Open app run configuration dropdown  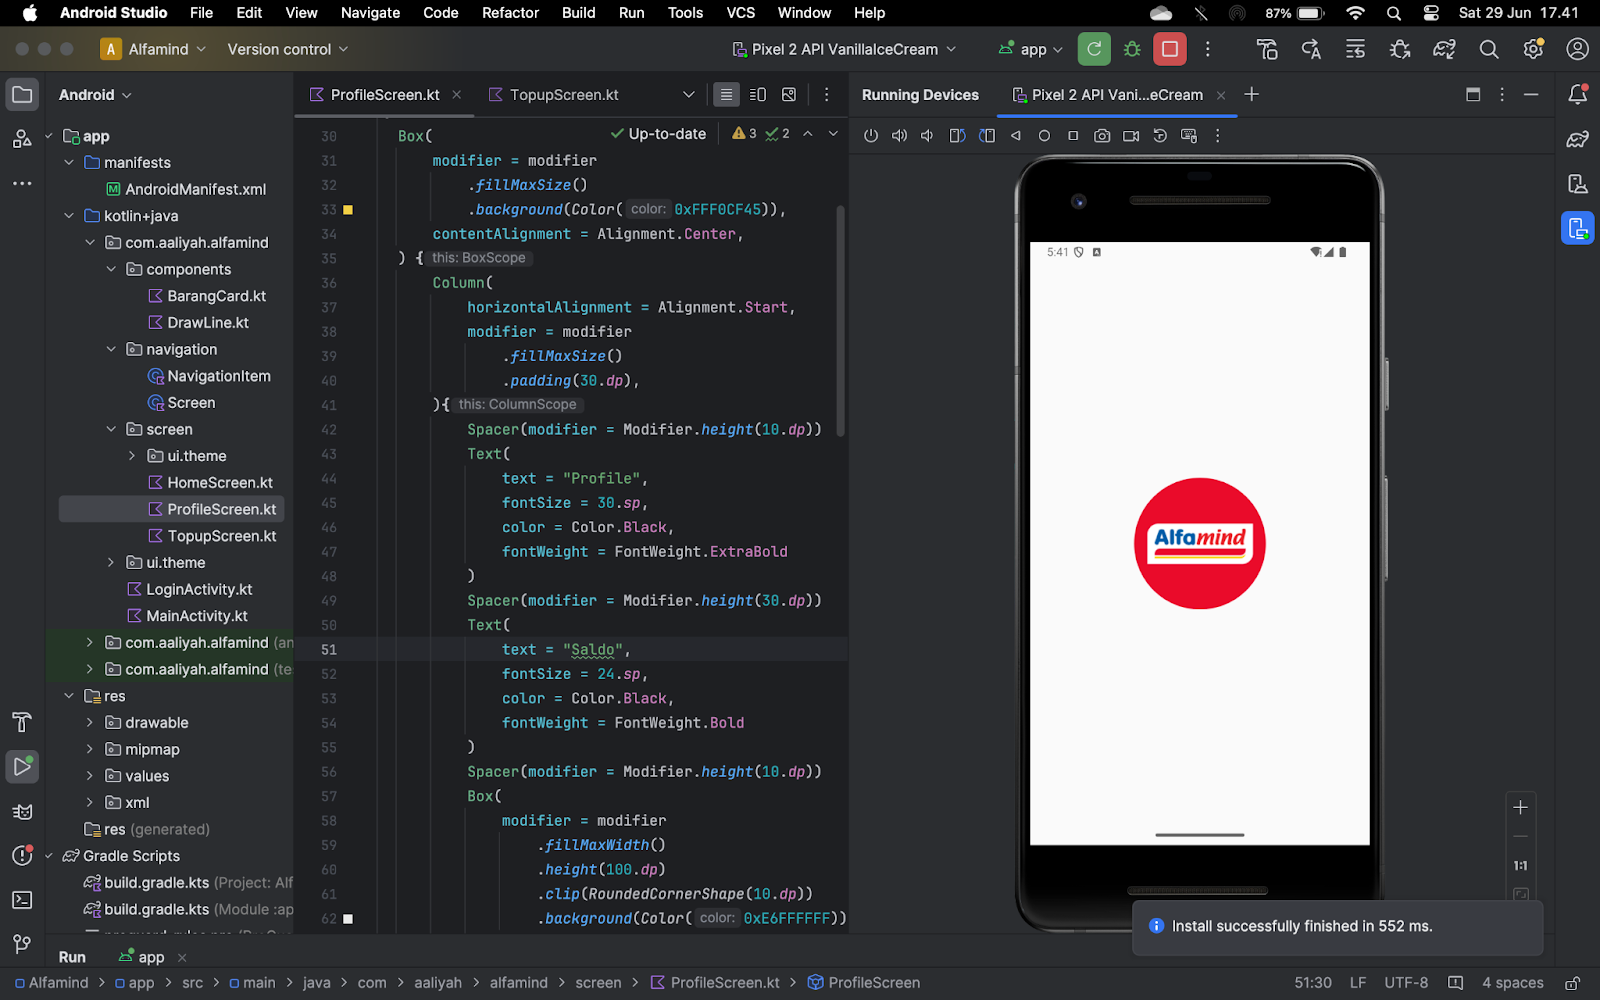tap(1030, 49)
